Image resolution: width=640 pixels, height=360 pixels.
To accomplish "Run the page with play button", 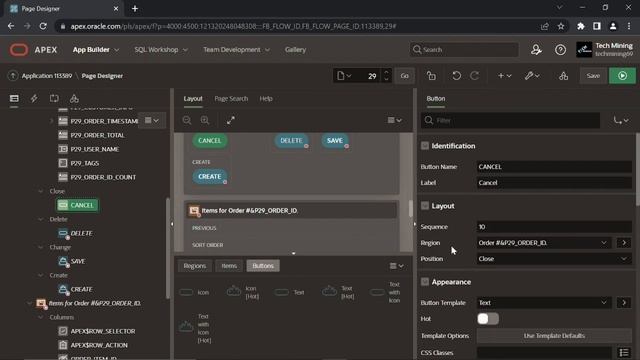I will (x=622, y=76).
